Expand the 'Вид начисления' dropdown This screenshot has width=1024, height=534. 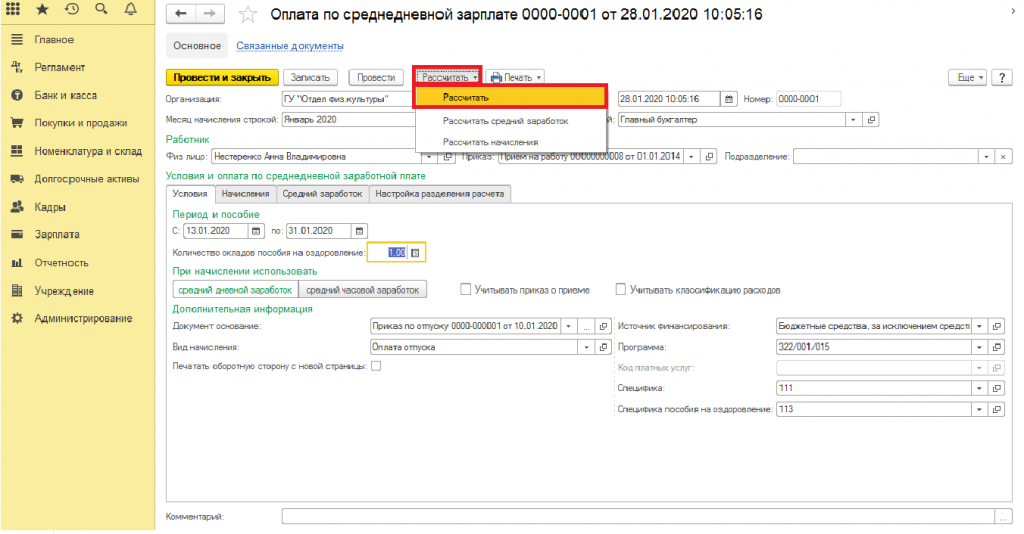[x=586, y=347]
